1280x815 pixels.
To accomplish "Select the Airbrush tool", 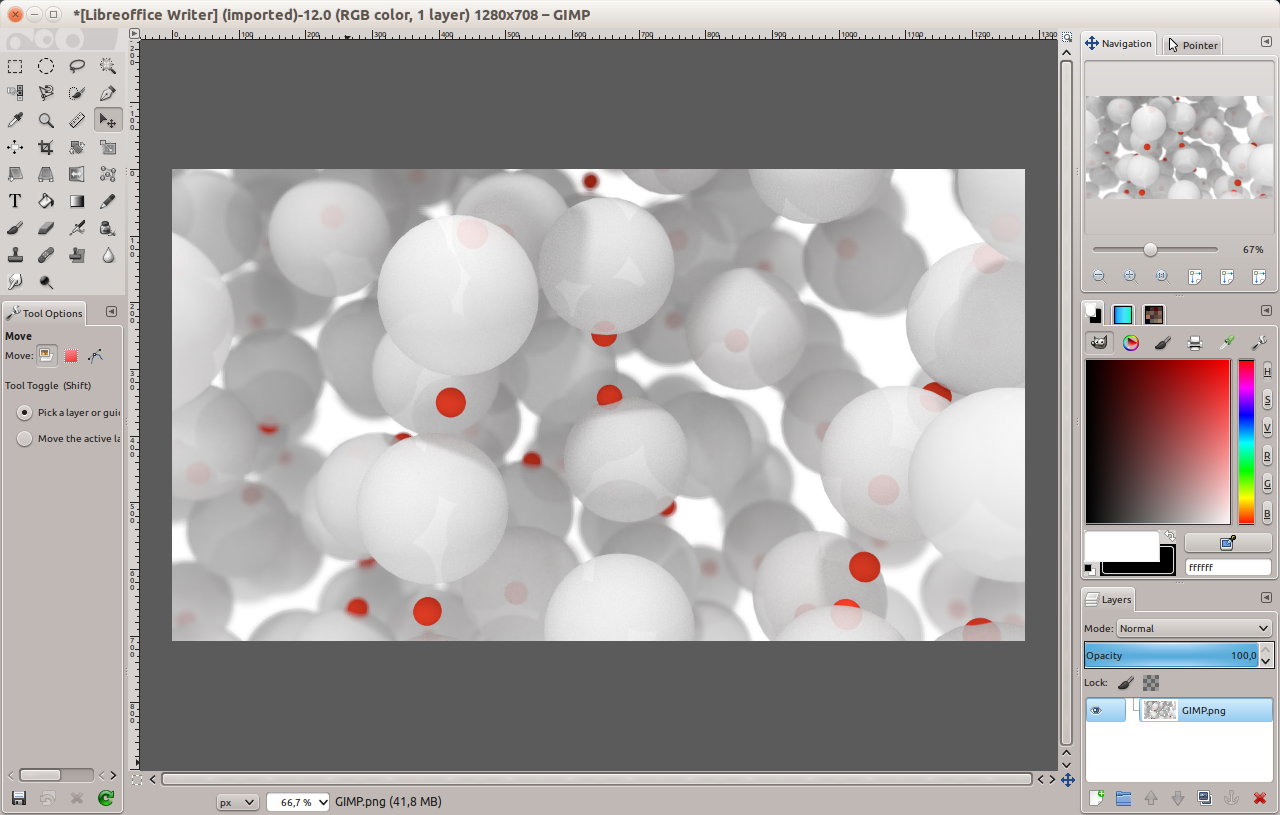I will [77, 228].
